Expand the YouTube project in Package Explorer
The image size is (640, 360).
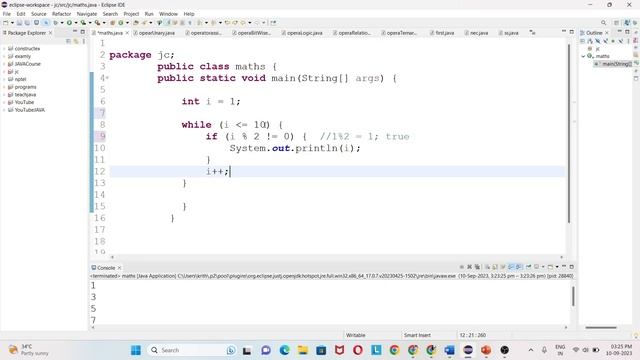coord(4,102)
